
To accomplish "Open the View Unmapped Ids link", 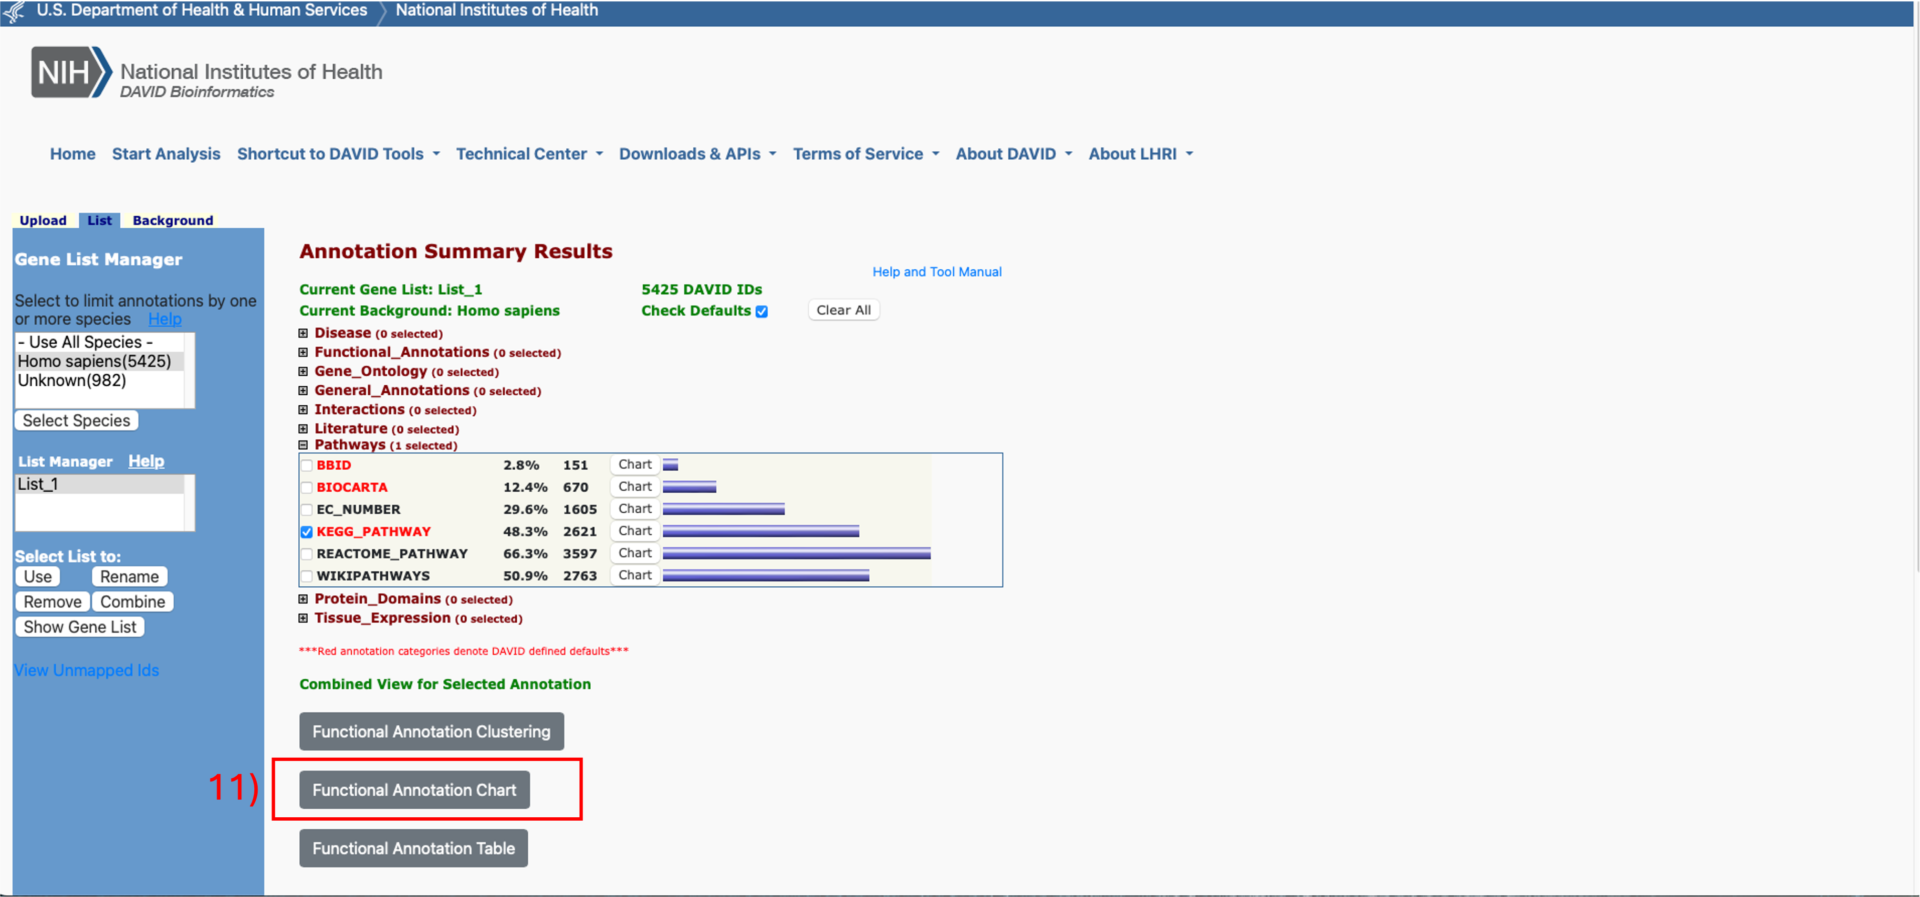I will (x=86, y=670).
